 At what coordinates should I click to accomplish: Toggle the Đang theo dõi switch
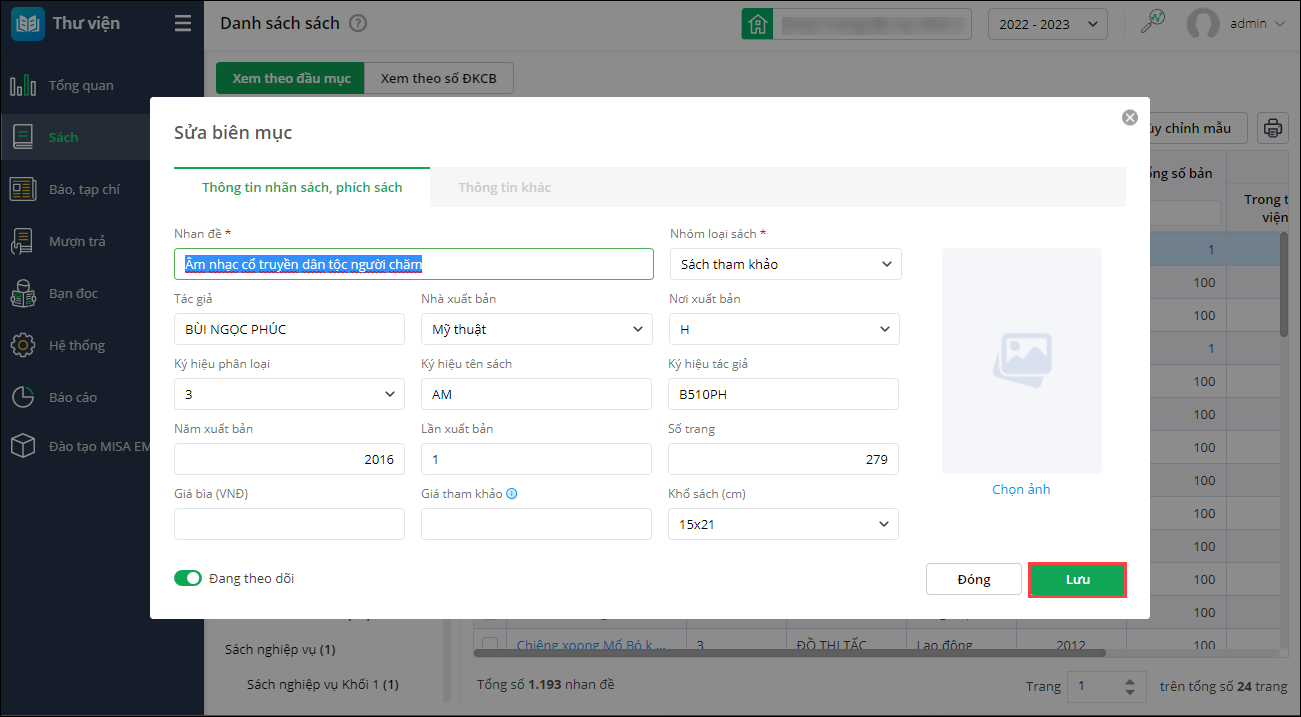(188, 578)
